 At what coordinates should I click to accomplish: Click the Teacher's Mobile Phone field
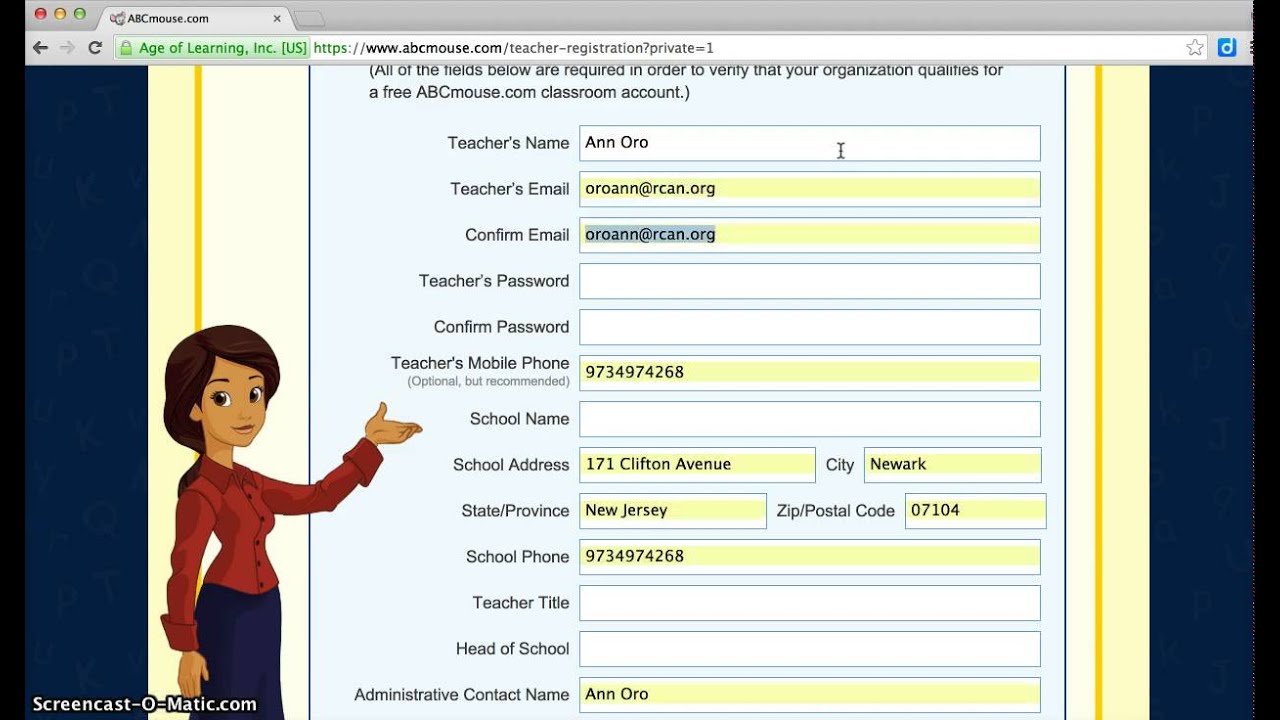(810, 373)
